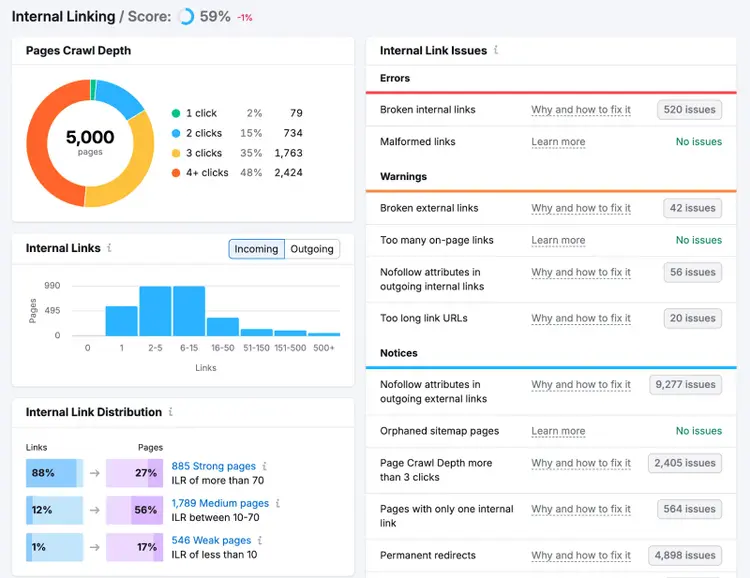This screenshot has width=750, height=578.
Task: Open info icon beside Internal Link Distribution
Action: pyautogui.click(x=171, y=411)
